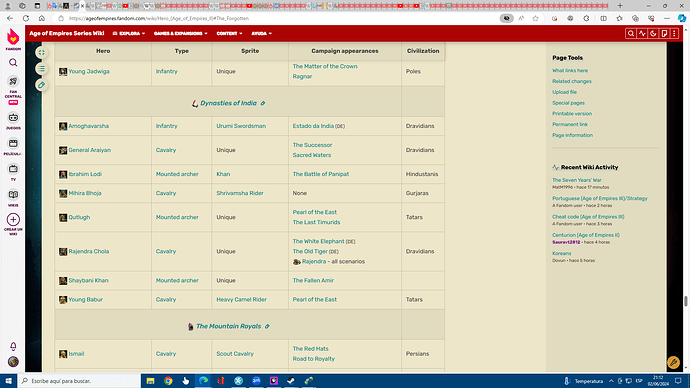Screen dimensions: 690x388
Task: Open browser read aloud icon
Action: click(x=521, y=18)
